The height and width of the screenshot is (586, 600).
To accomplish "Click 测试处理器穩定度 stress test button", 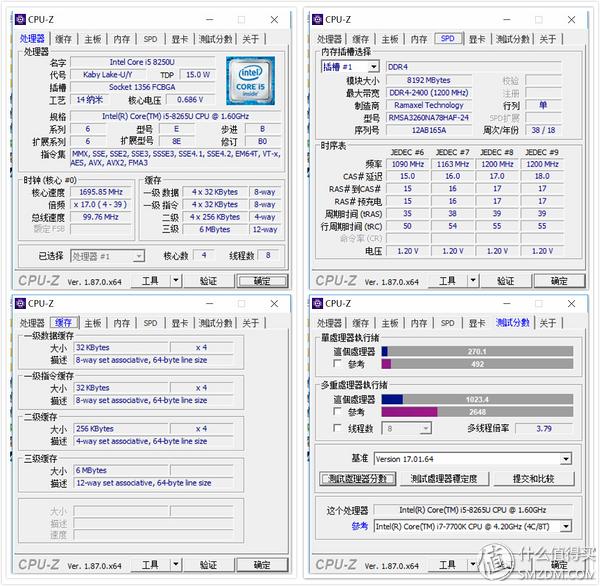I will coord(444,478).
